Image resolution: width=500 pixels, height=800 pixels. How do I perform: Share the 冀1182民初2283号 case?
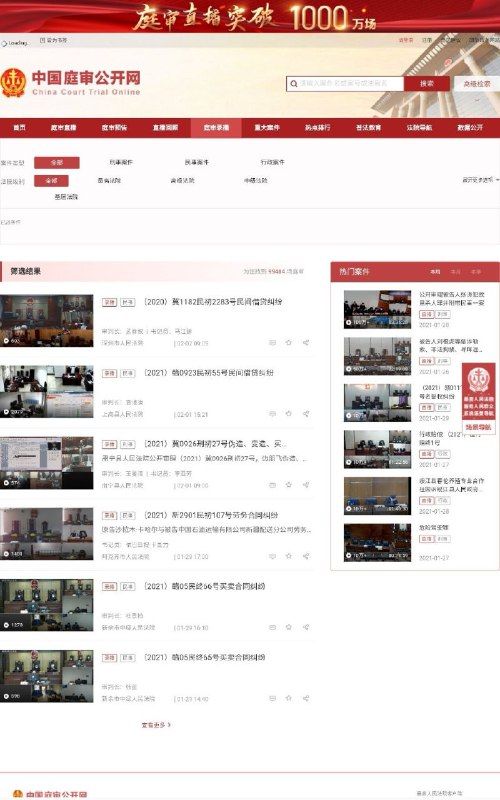point(306,342)
